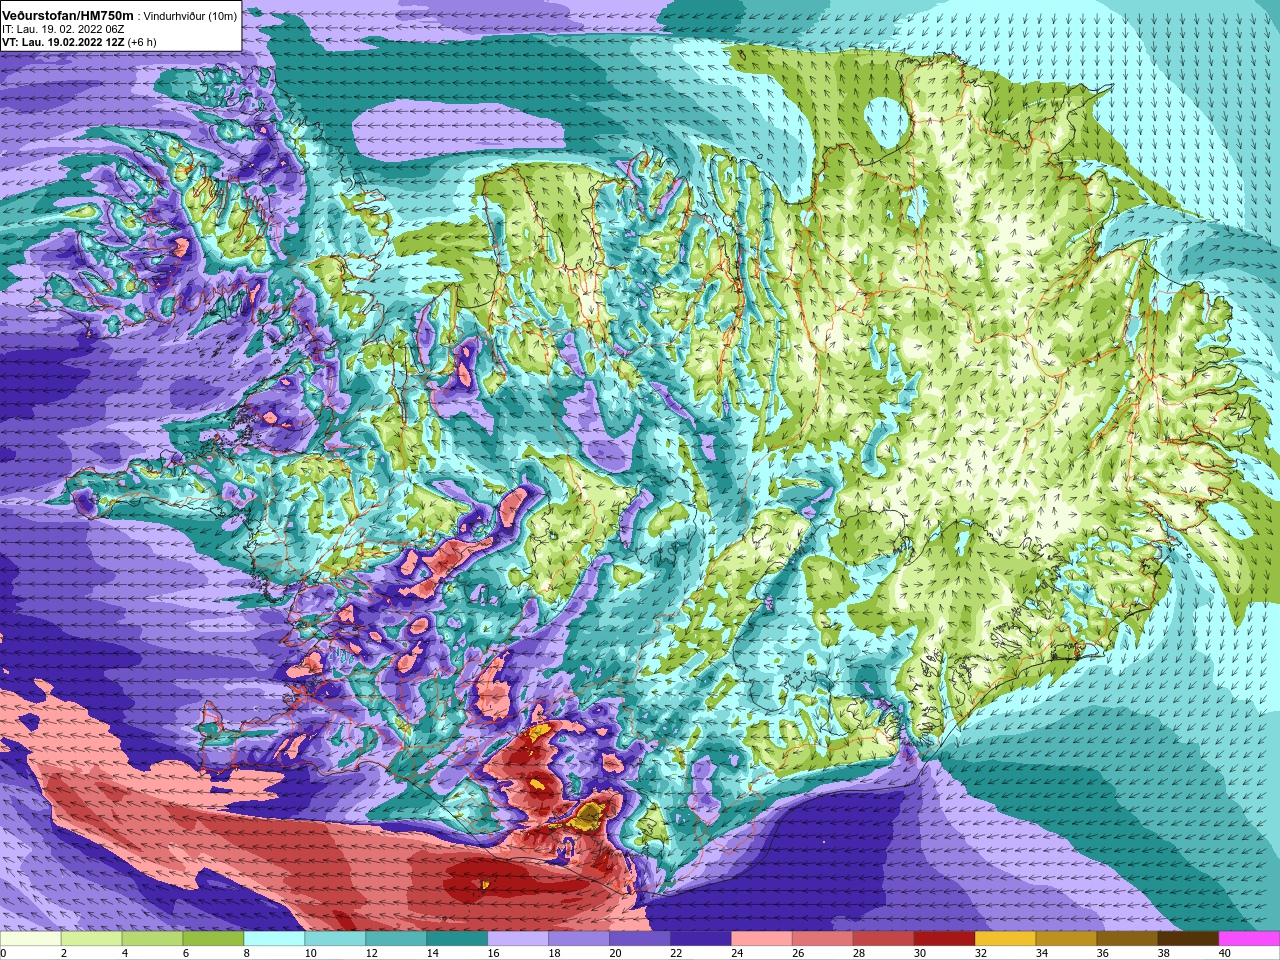The width and height of the screenshot is (1280, 960).
Task: Select the red 28–30 legend swatch
Action: point(885,939)
